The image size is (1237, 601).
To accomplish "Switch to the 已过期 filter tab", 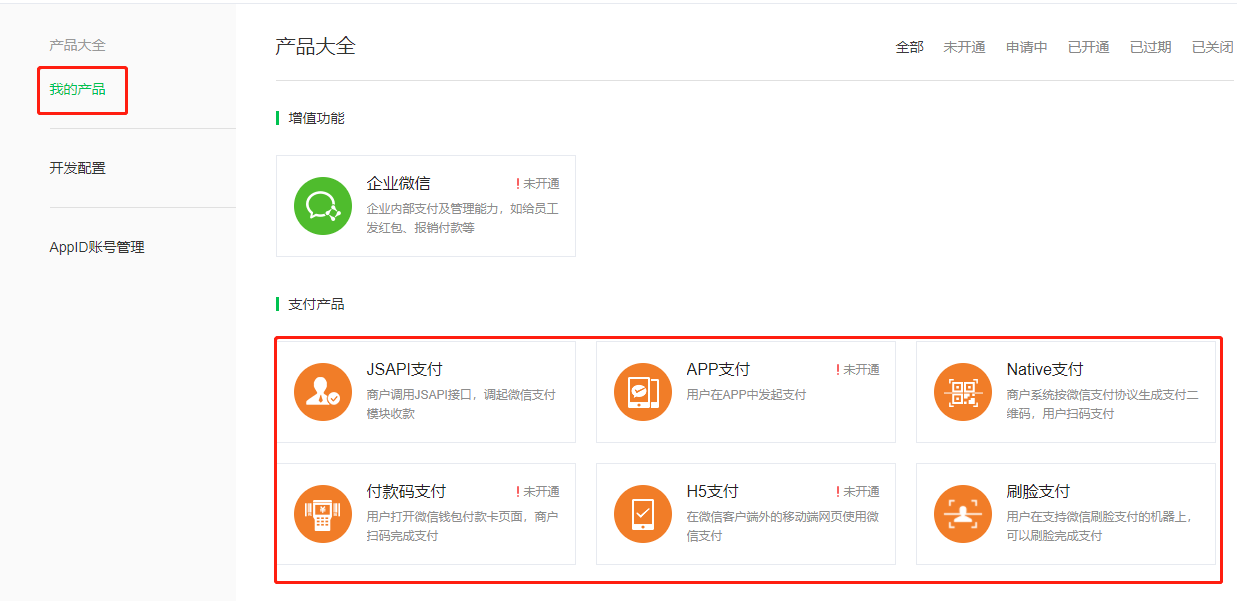I will [x=1151, y=47].
